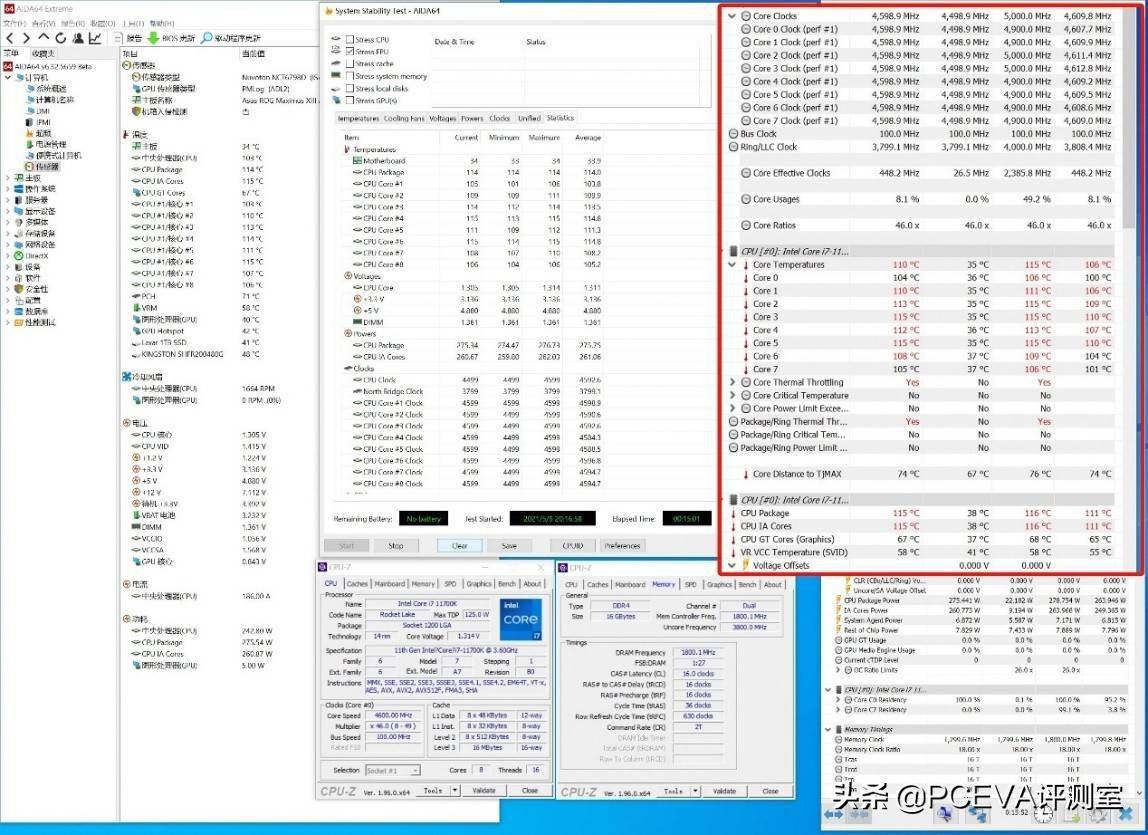Click the black IPMI icon in AIDA64 tree

29,122
